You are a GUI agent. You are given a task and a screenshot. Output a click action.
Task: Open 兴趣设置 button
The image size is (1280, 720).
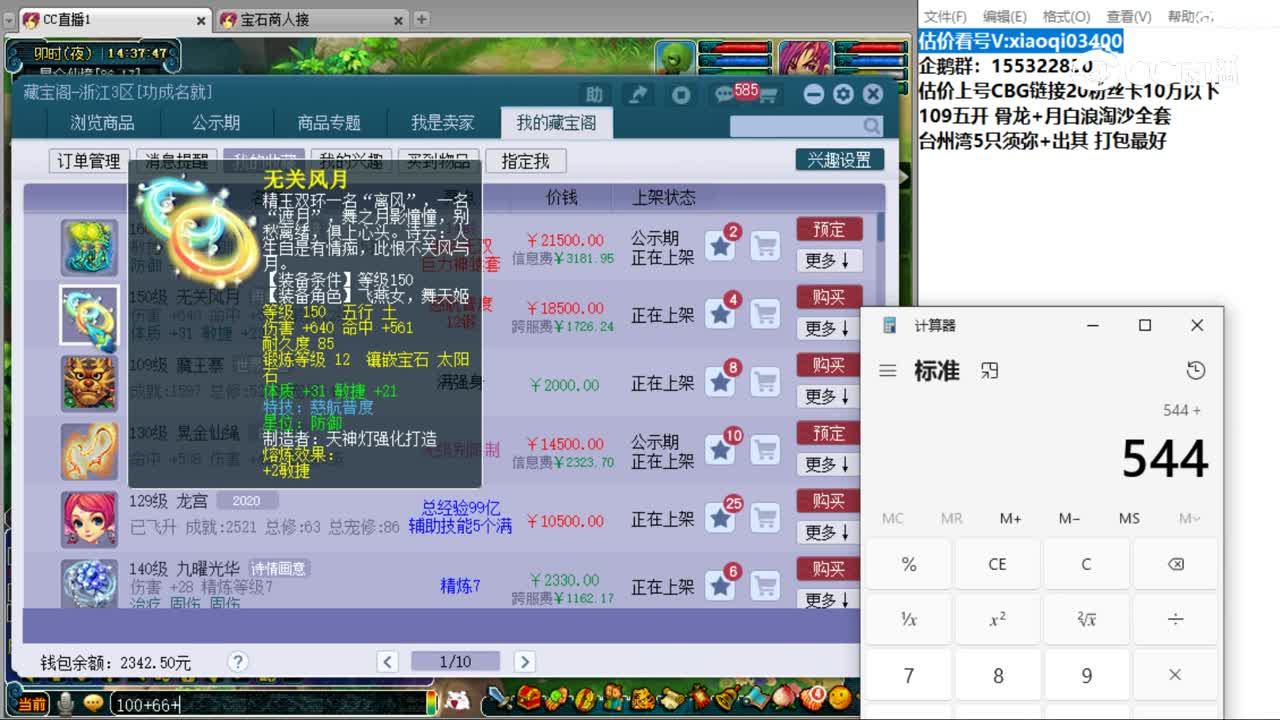point(840,160)
